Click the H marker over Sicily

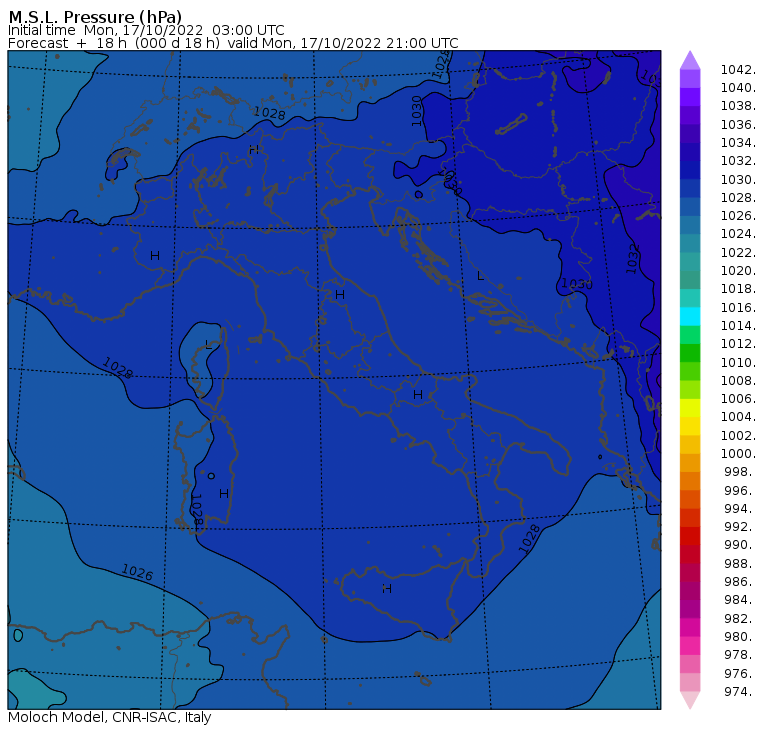coord(387,589)
